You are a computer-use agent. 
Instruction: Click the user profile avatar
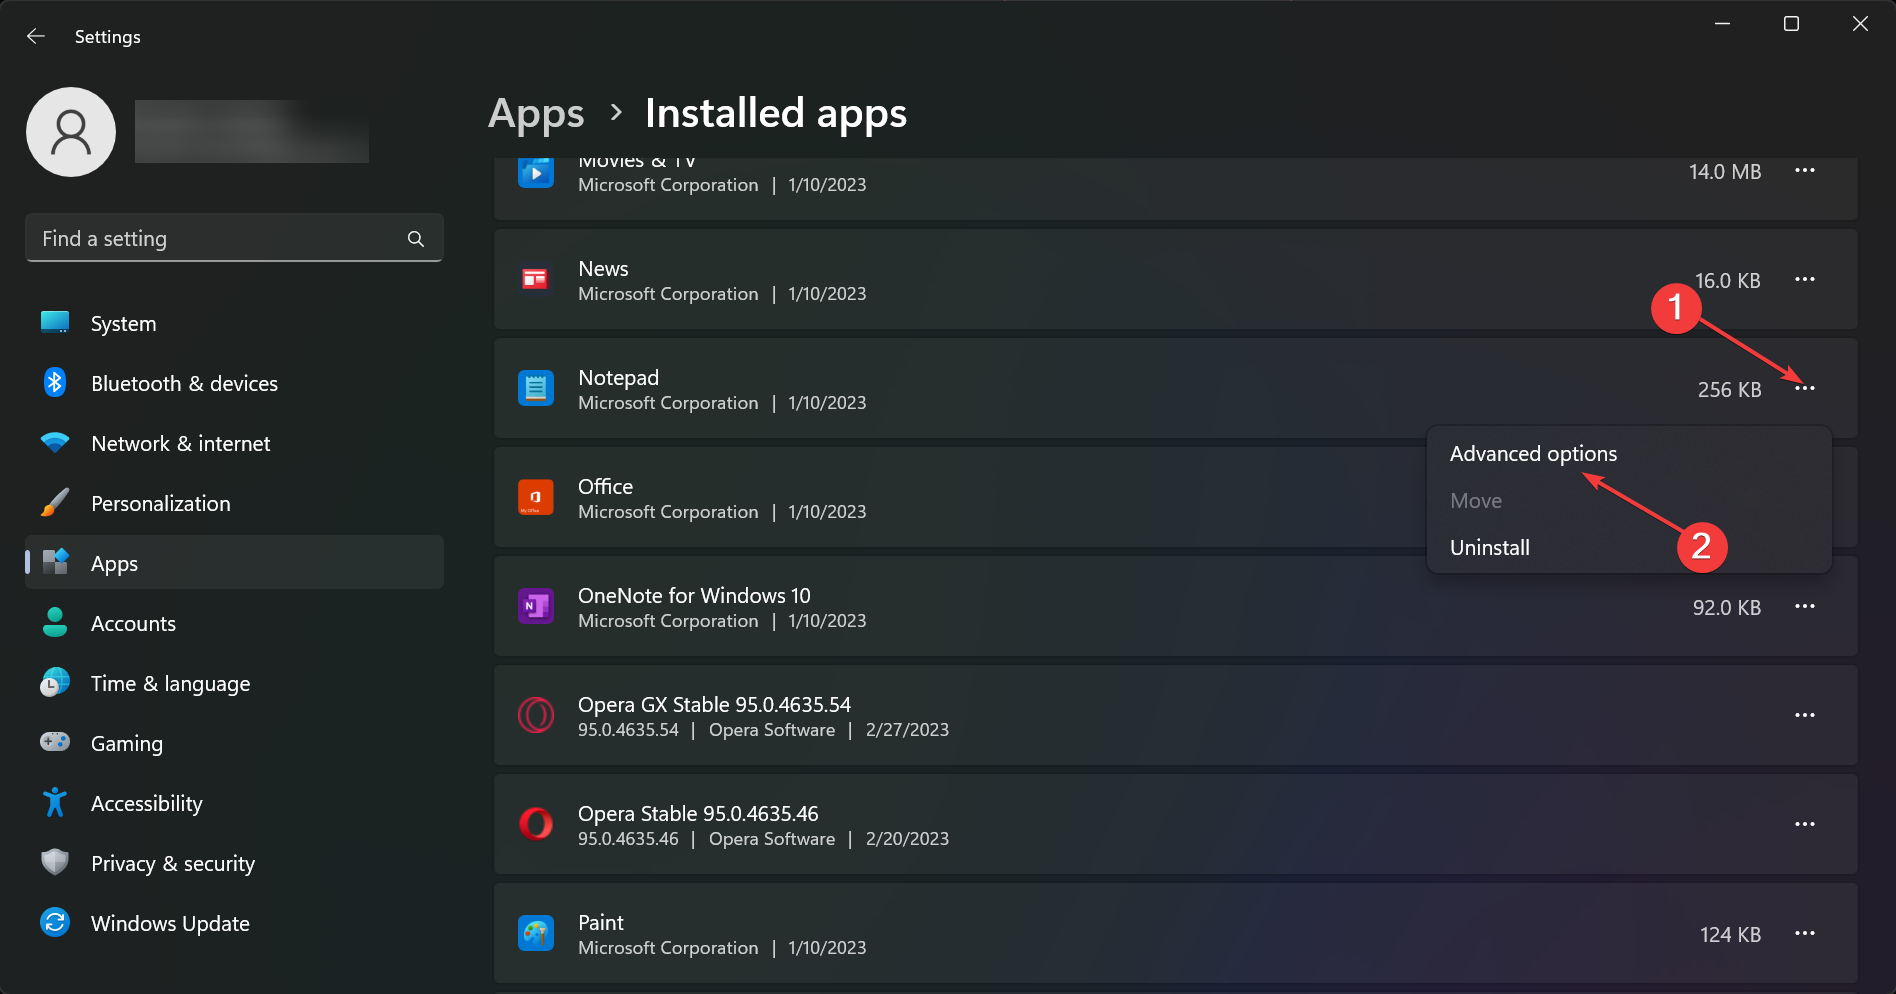[71, 132]
